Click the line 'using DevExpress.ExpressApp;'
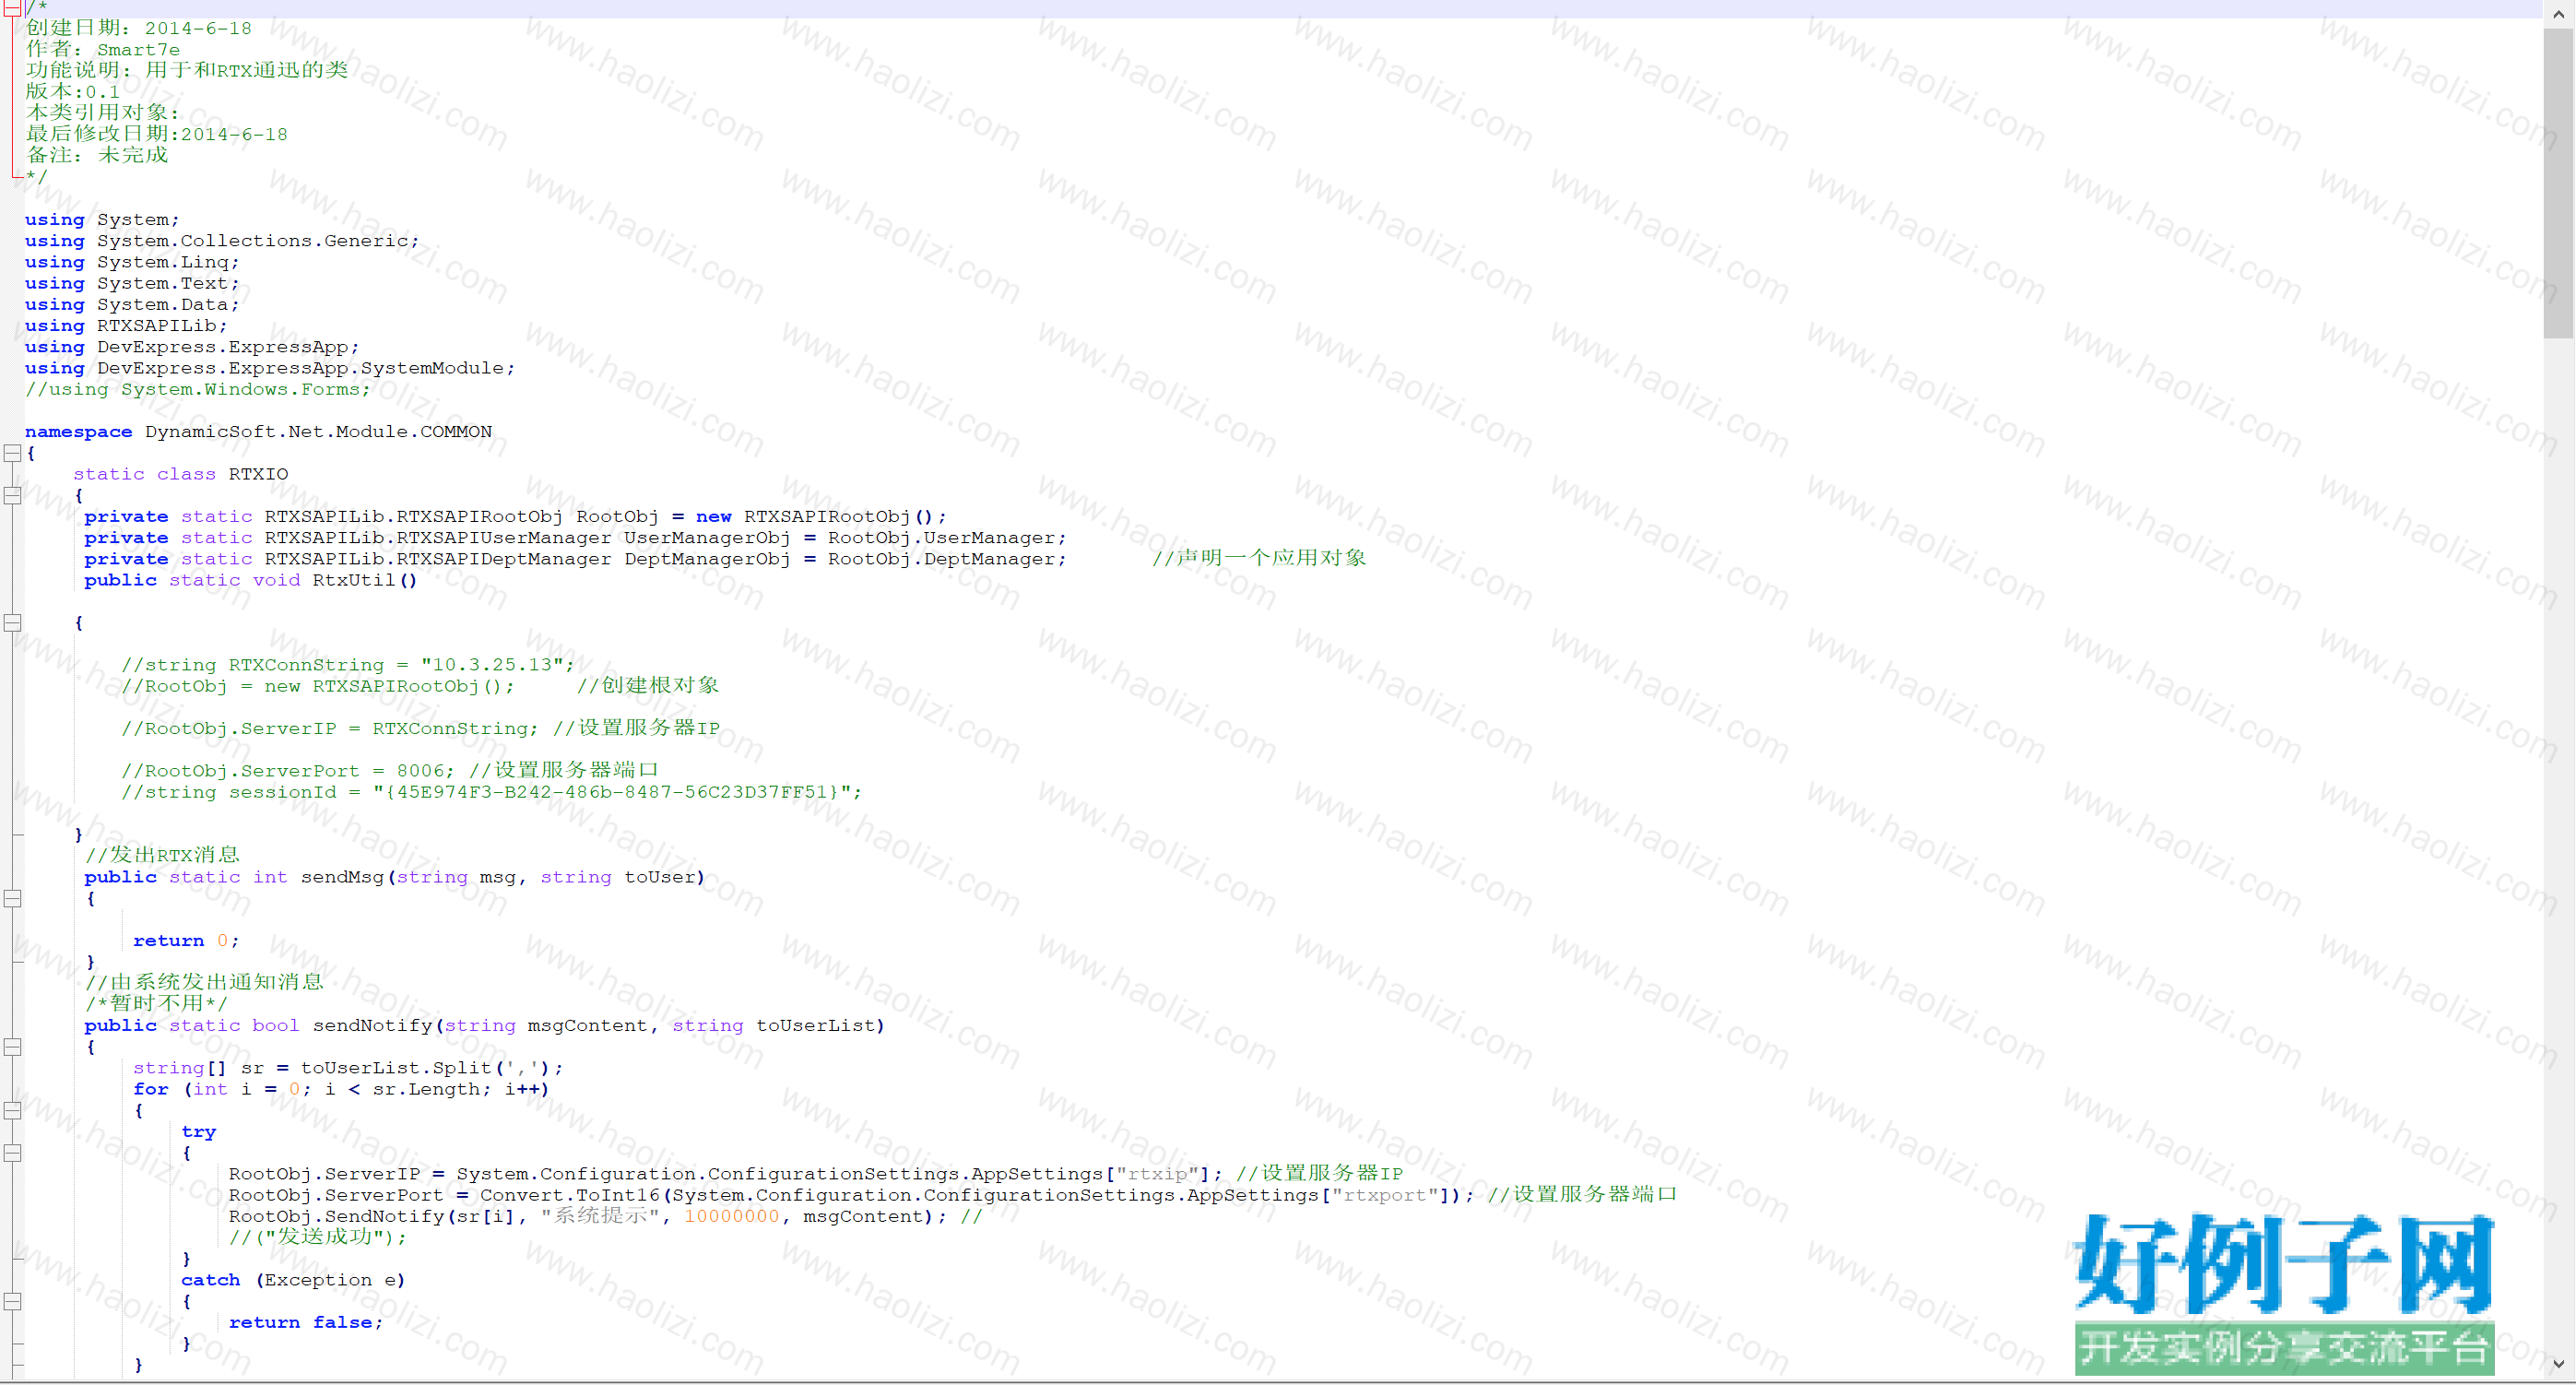The image size is (2576, 1385). (192, 347)
